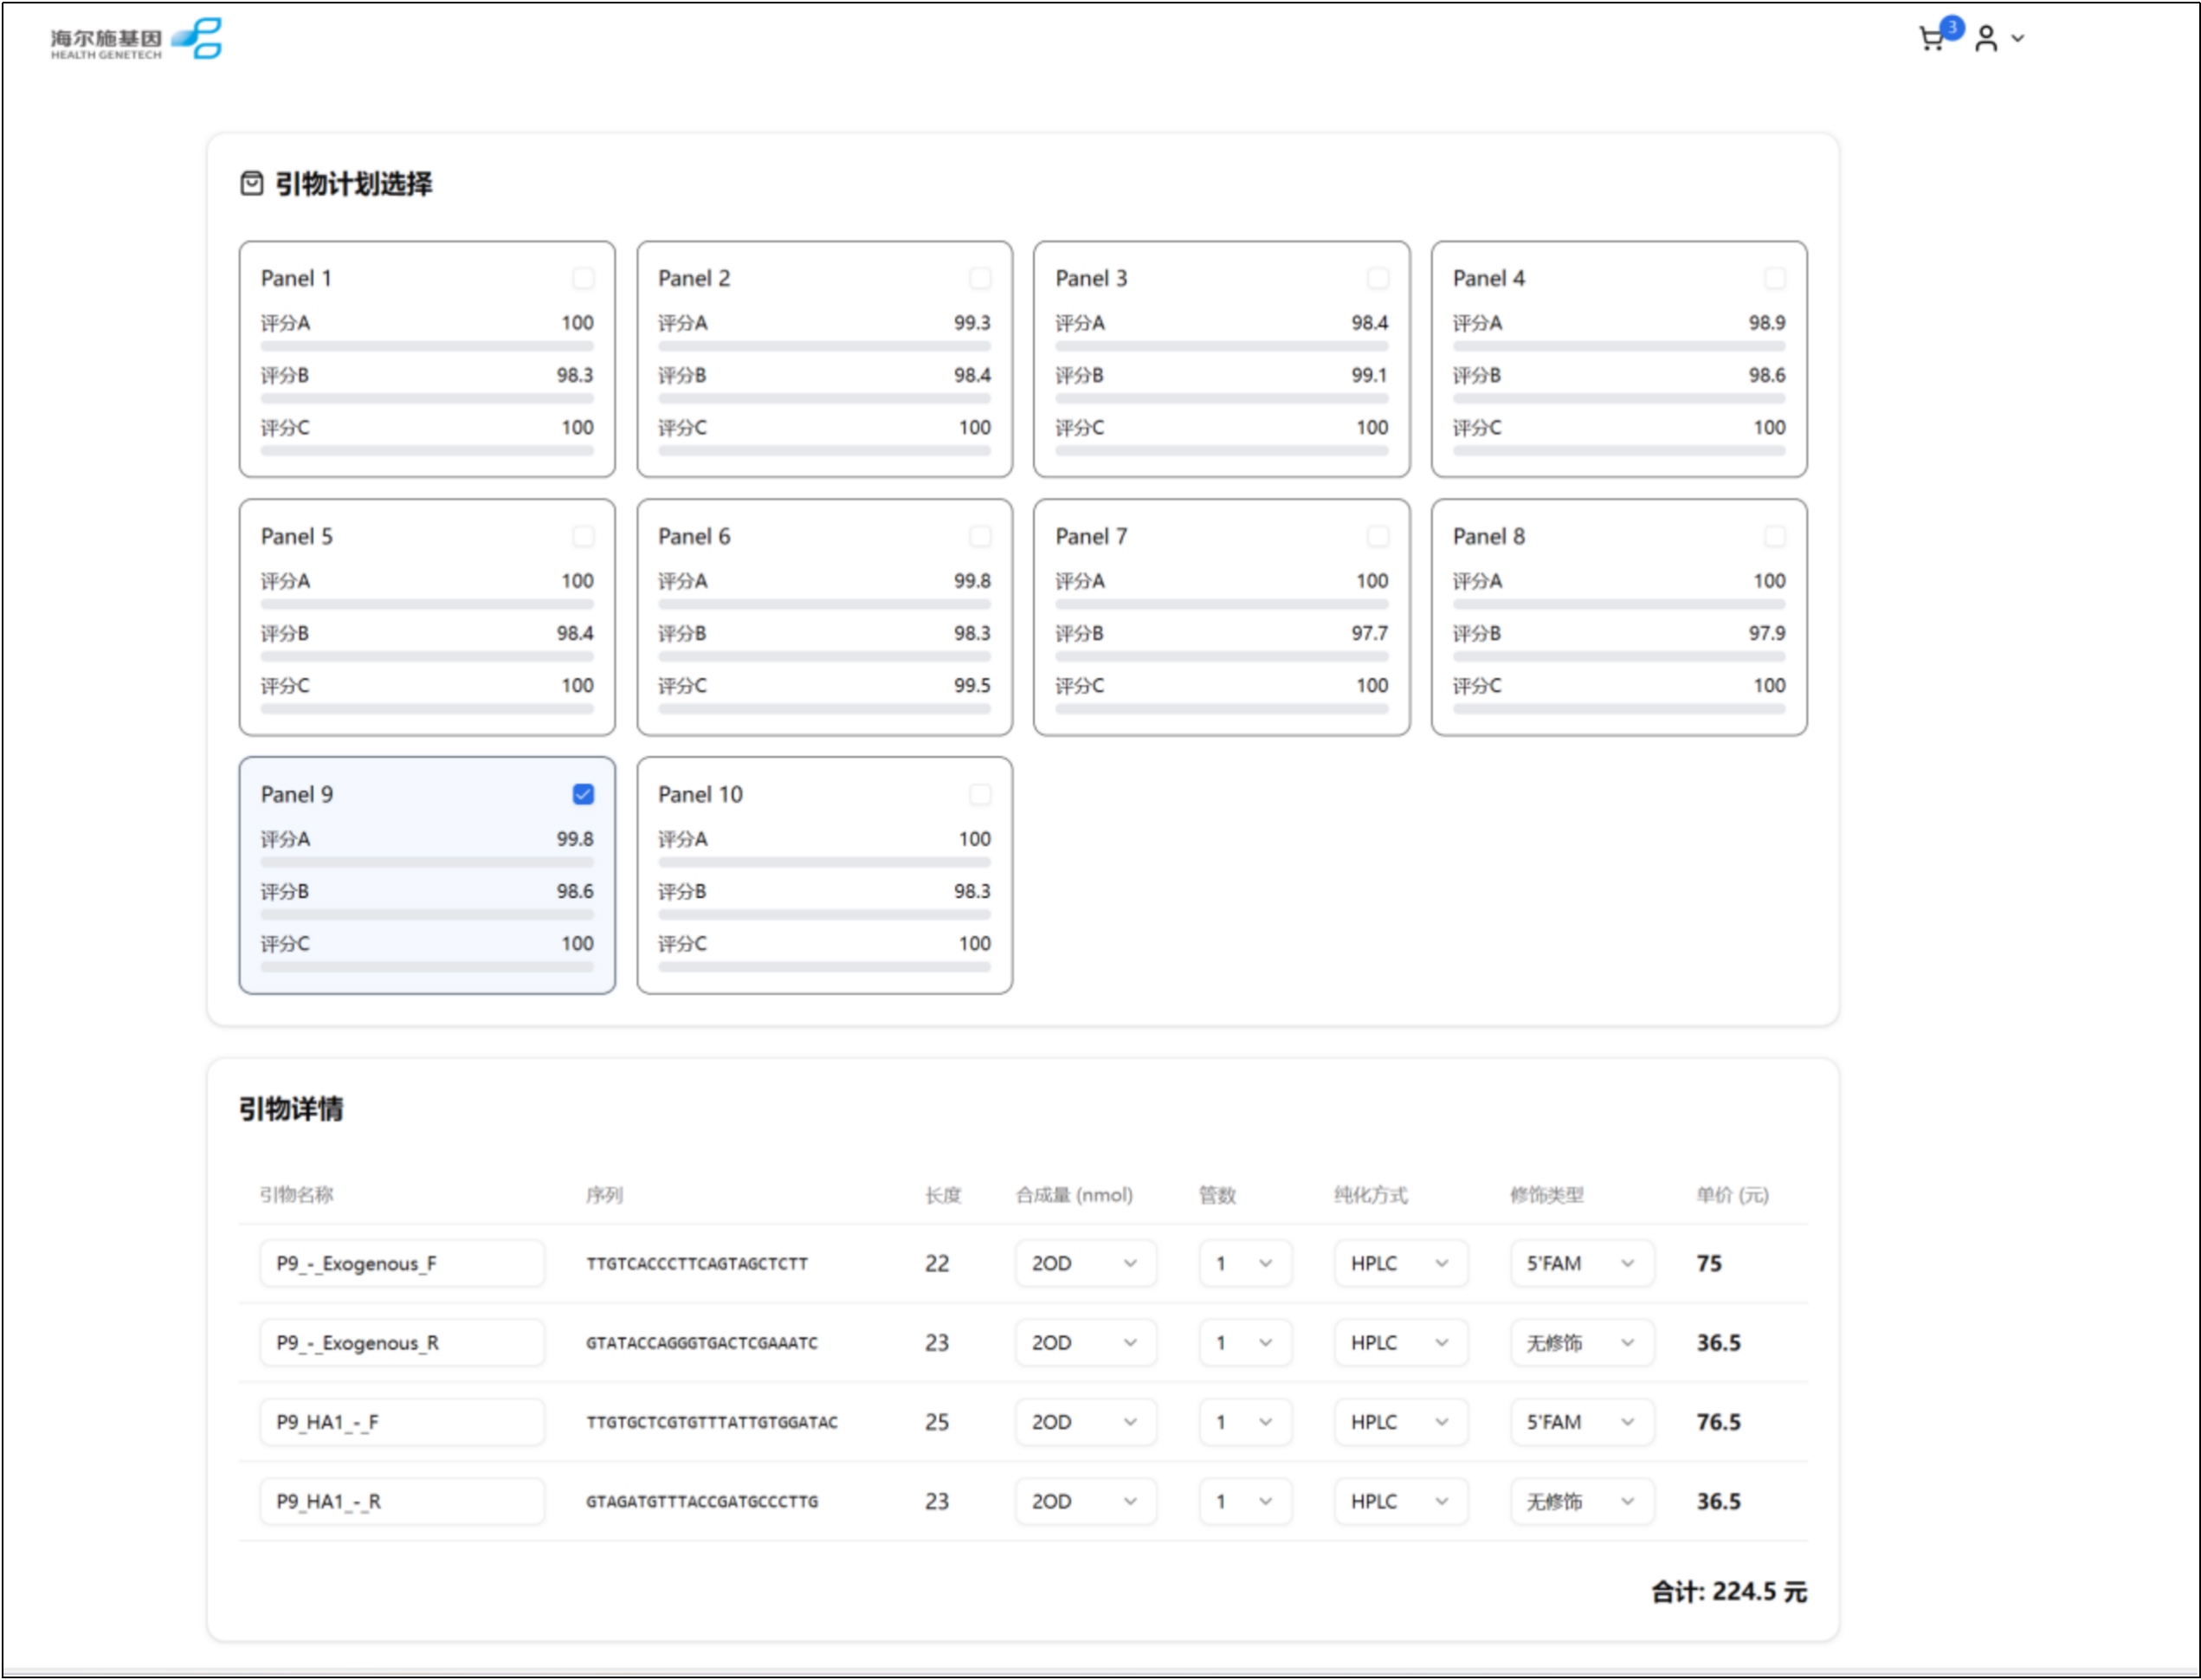
Task: Enable the Panel 10 checkbox
Action: [x=980, y=794]
